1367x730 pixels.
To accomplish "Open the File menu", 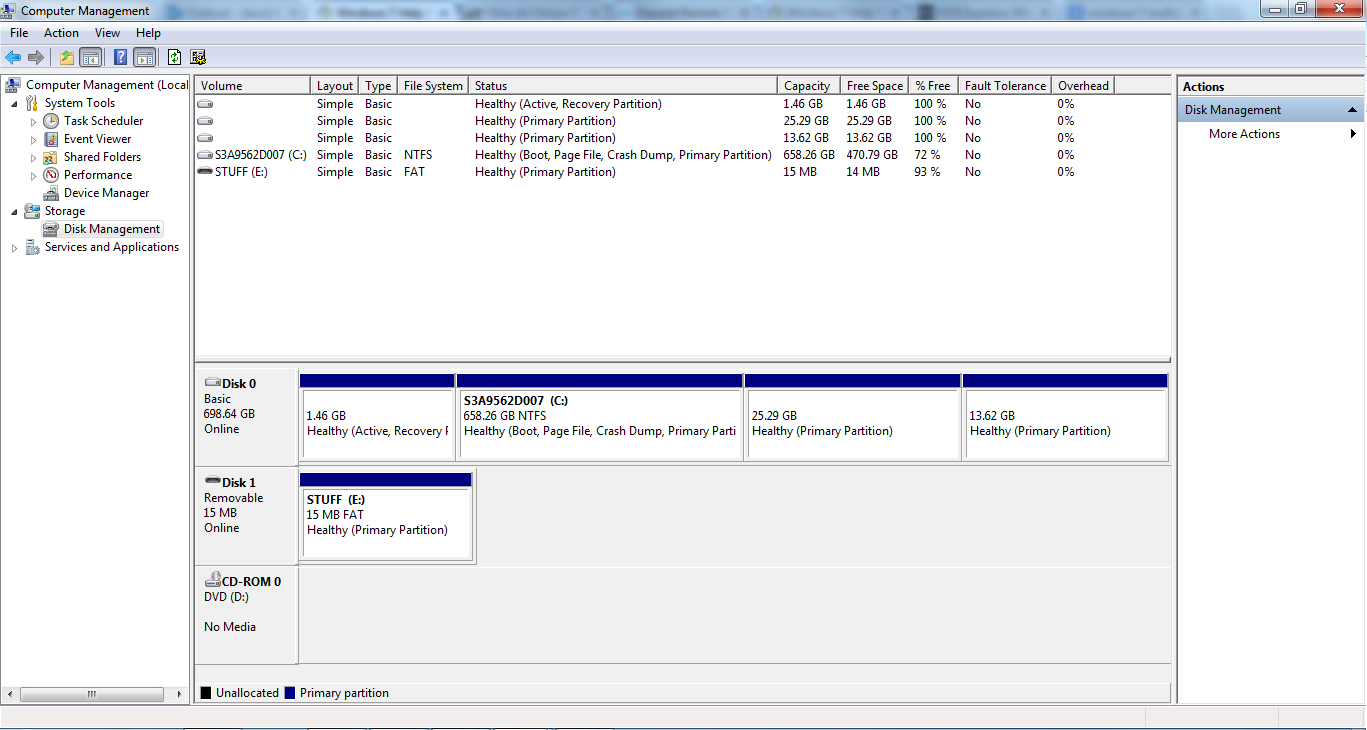I will 19,33.
